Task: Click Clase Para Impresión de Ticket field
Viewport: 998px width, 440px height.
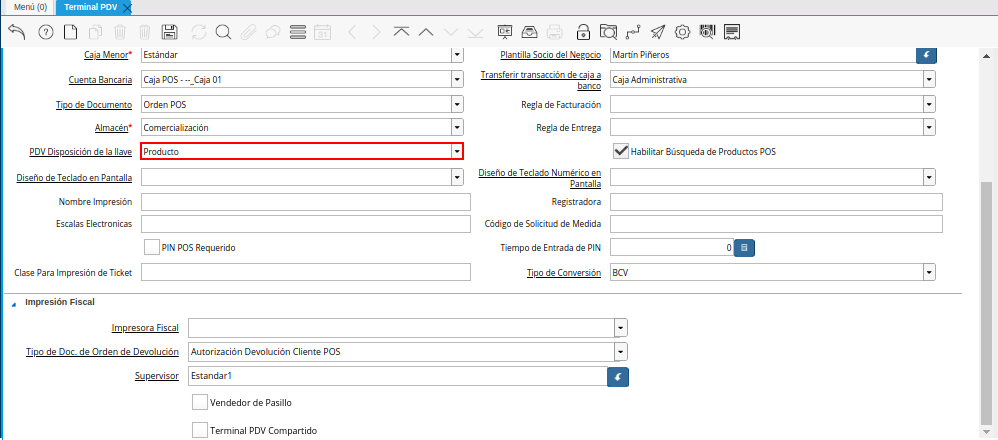Action: click(x=306, y=273)
